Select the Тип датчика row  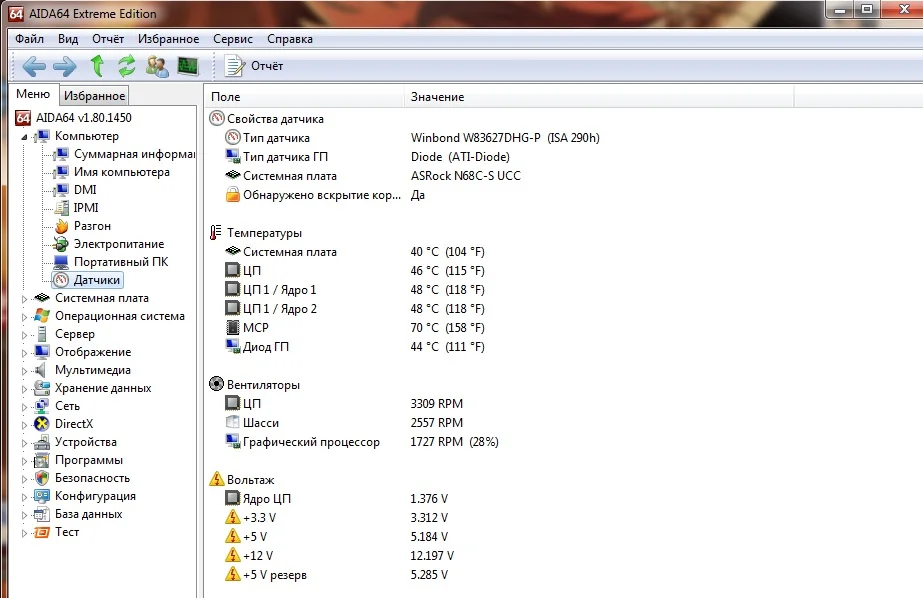coord(412,138)
